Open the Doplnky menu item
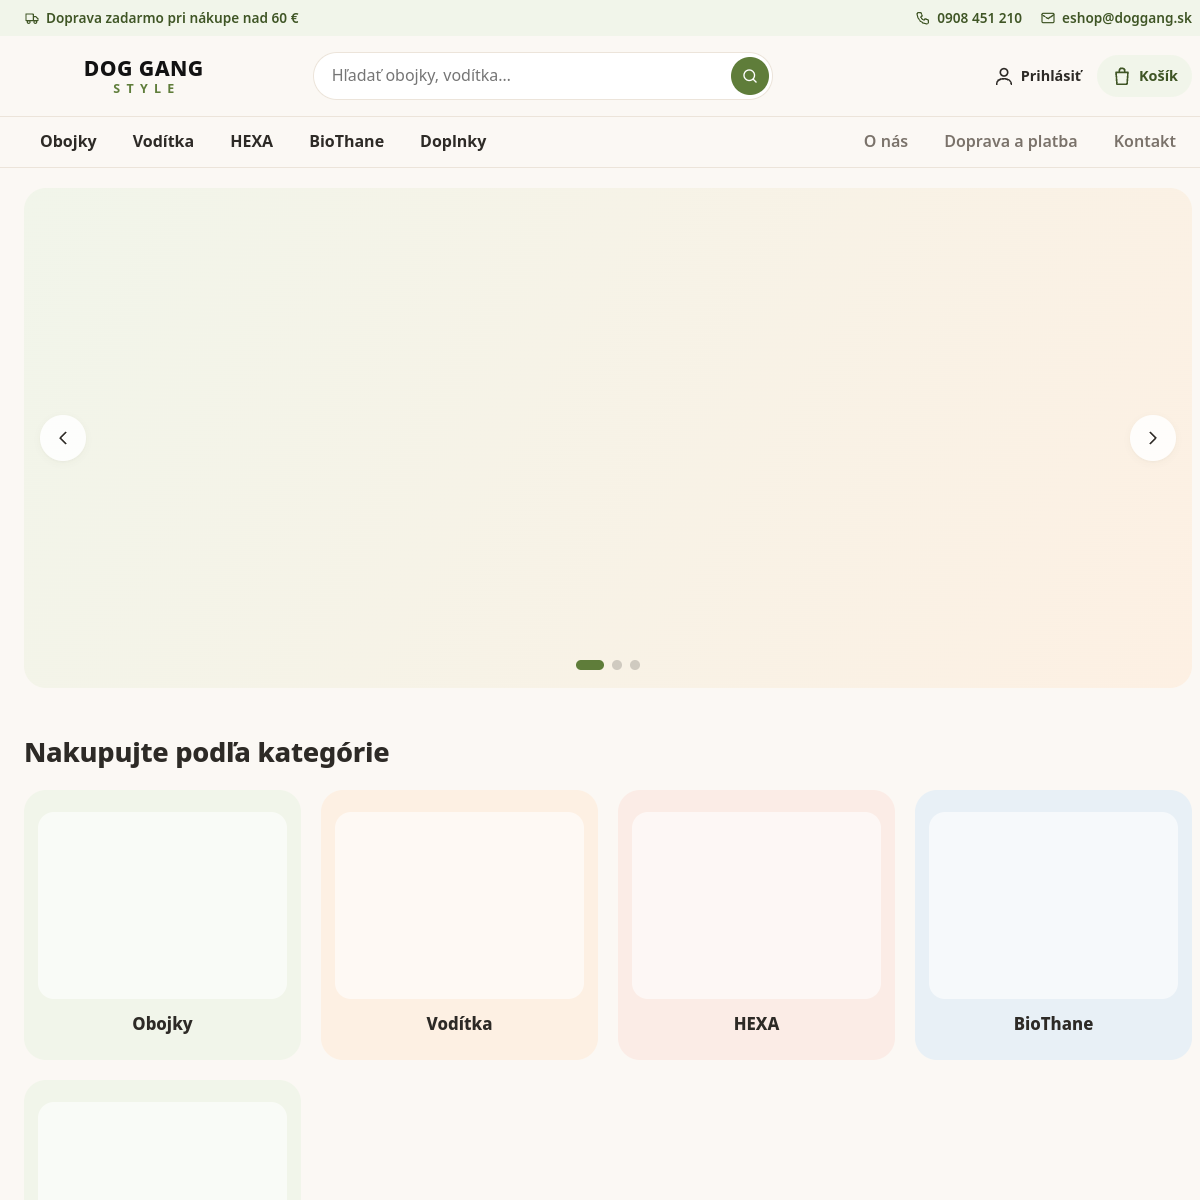Image resolution: width=1200 pixels, height=1200 pixels. (453, 141)
